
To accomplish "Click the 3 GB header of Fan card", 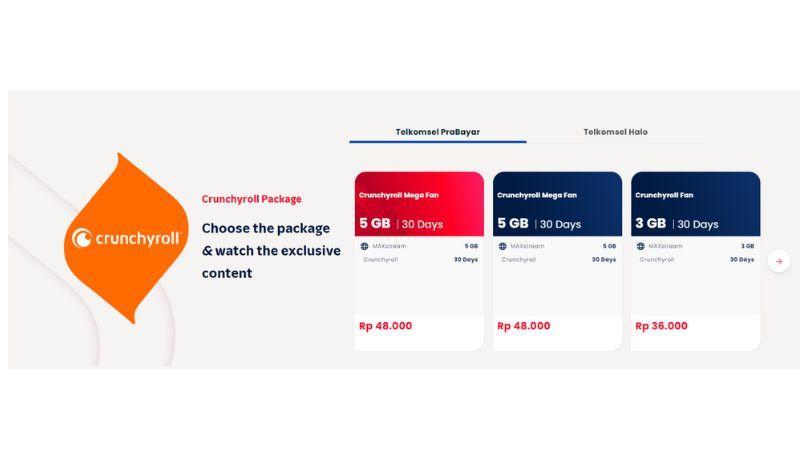I will [651, 223].
